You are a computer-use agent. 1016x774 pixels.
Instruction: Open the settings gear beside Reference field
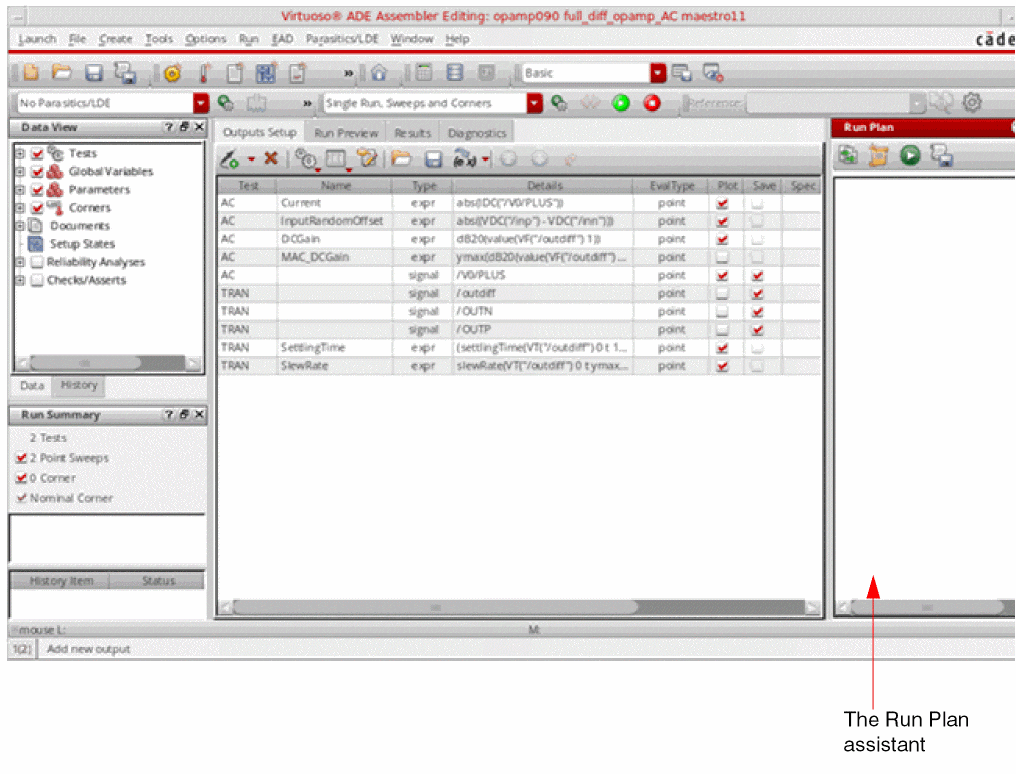(972, 102)
